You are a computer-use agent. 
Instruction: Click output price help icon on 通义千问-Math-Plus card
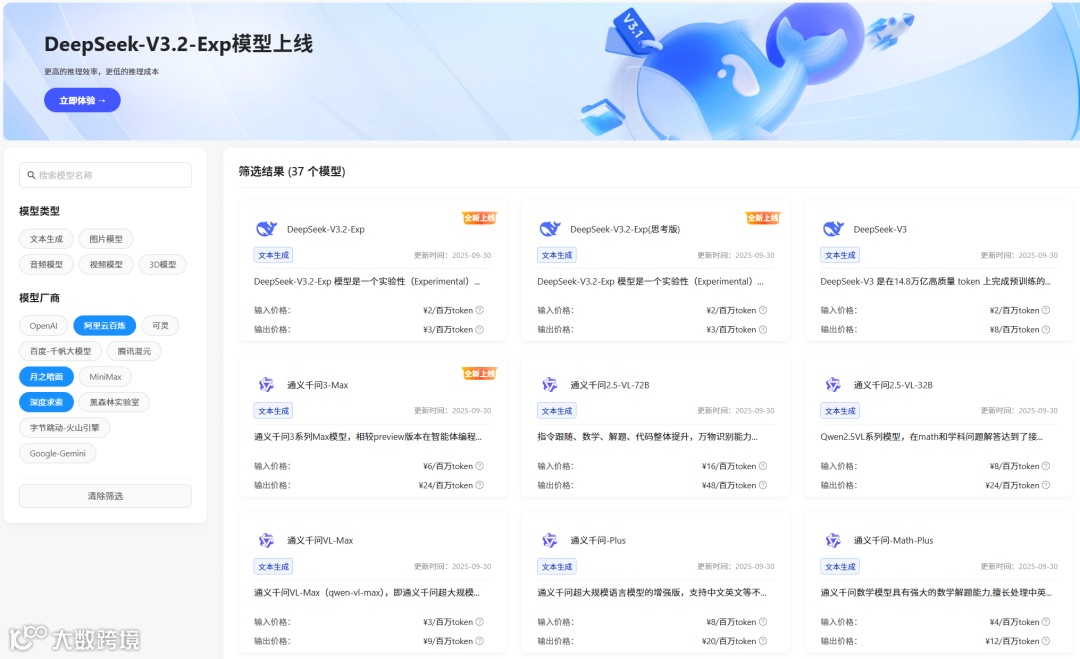point(1046,641)
